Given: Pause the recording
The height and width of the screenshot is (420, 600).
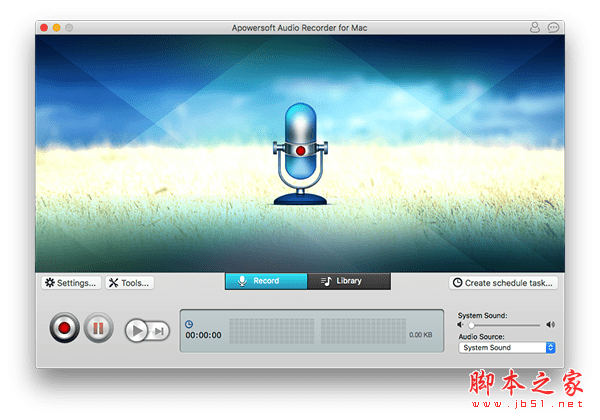Looking at the screenshot, I should point(98,328).
